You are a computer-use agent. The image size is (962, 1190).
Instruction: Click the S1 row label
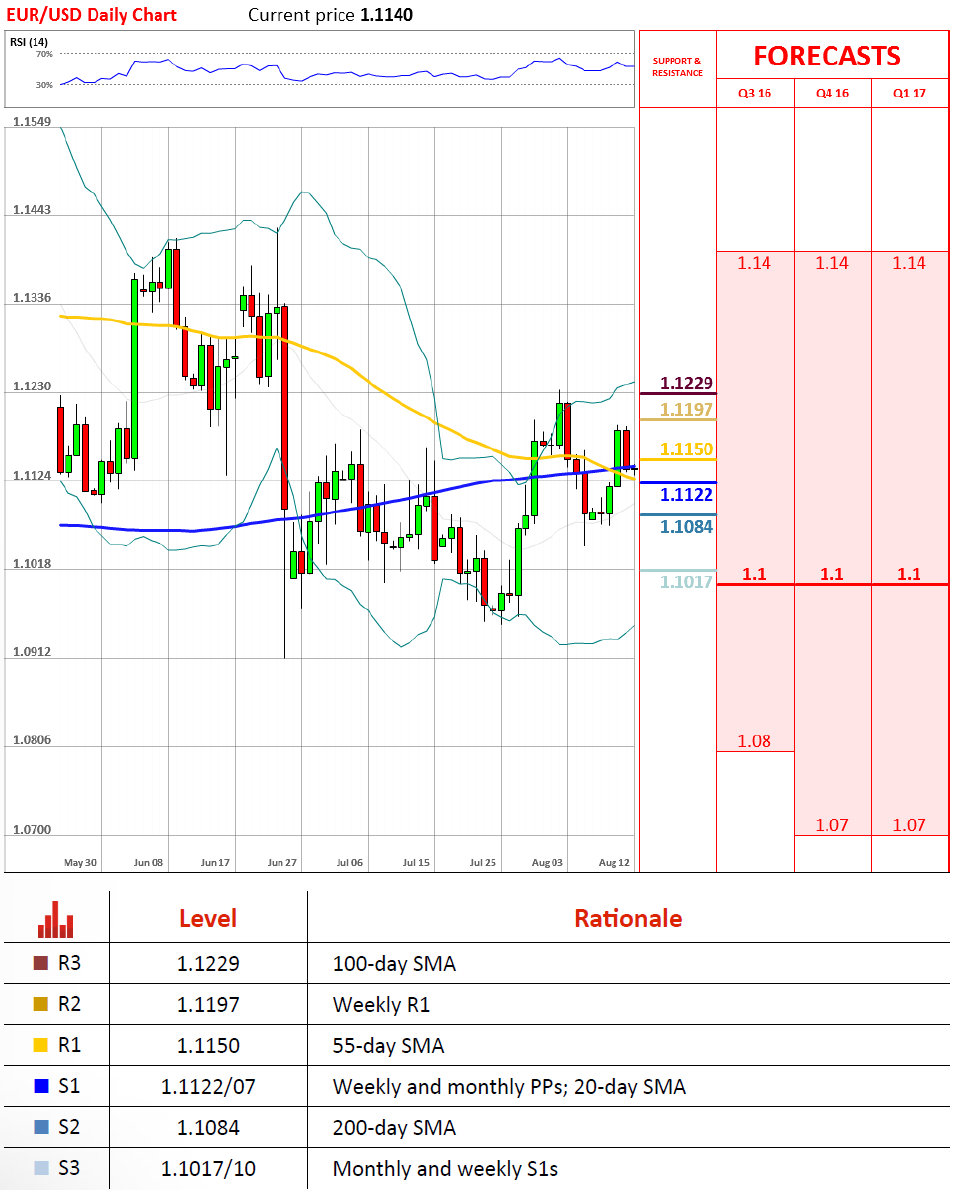(x=69, y=1086)
